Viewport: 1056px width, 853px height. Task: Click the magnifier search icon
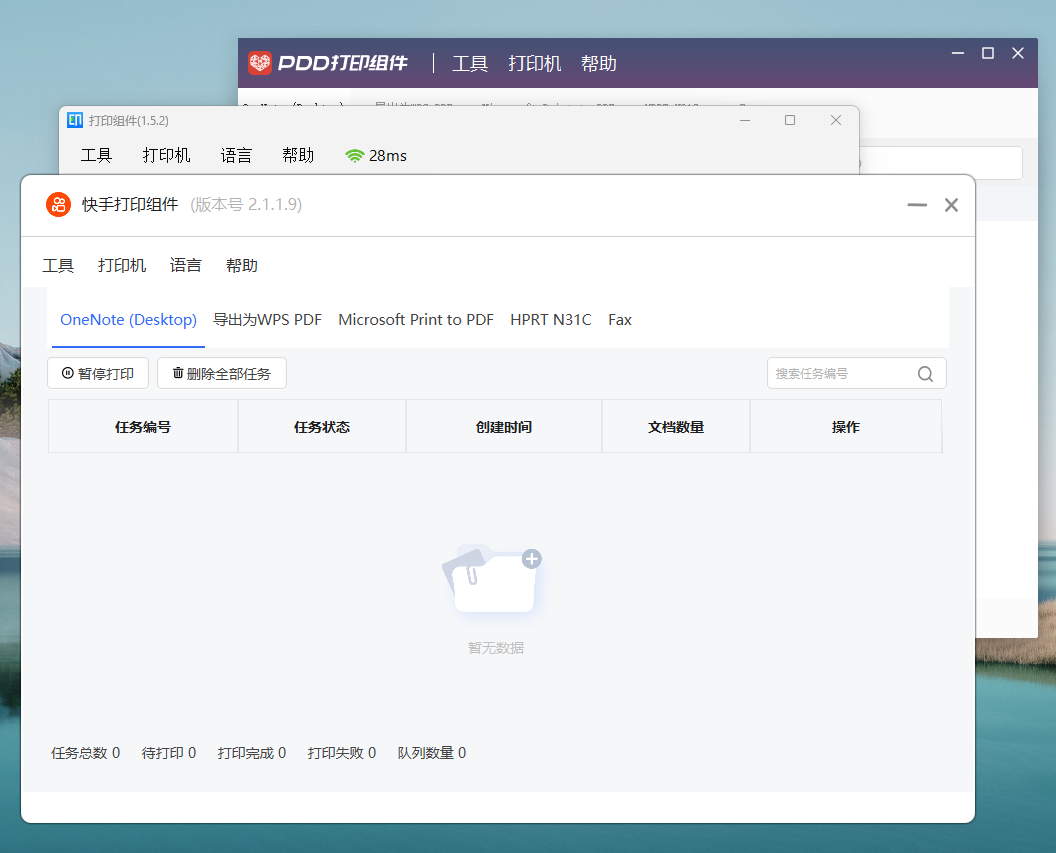tap(925, 374)
